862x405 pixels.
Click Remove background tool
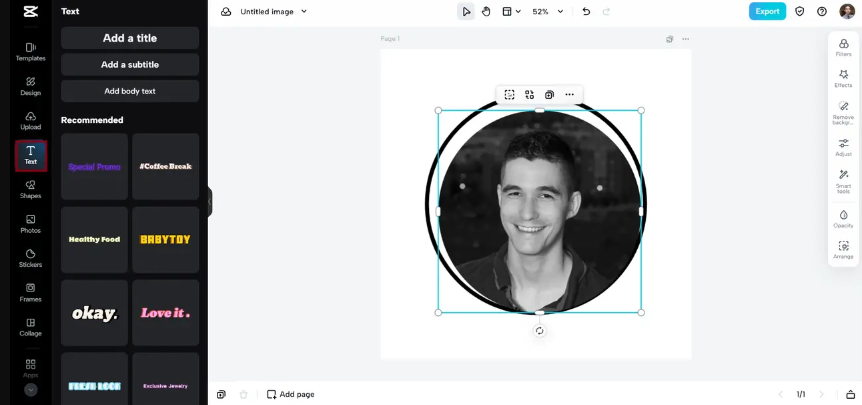click(x=843, y=113)
